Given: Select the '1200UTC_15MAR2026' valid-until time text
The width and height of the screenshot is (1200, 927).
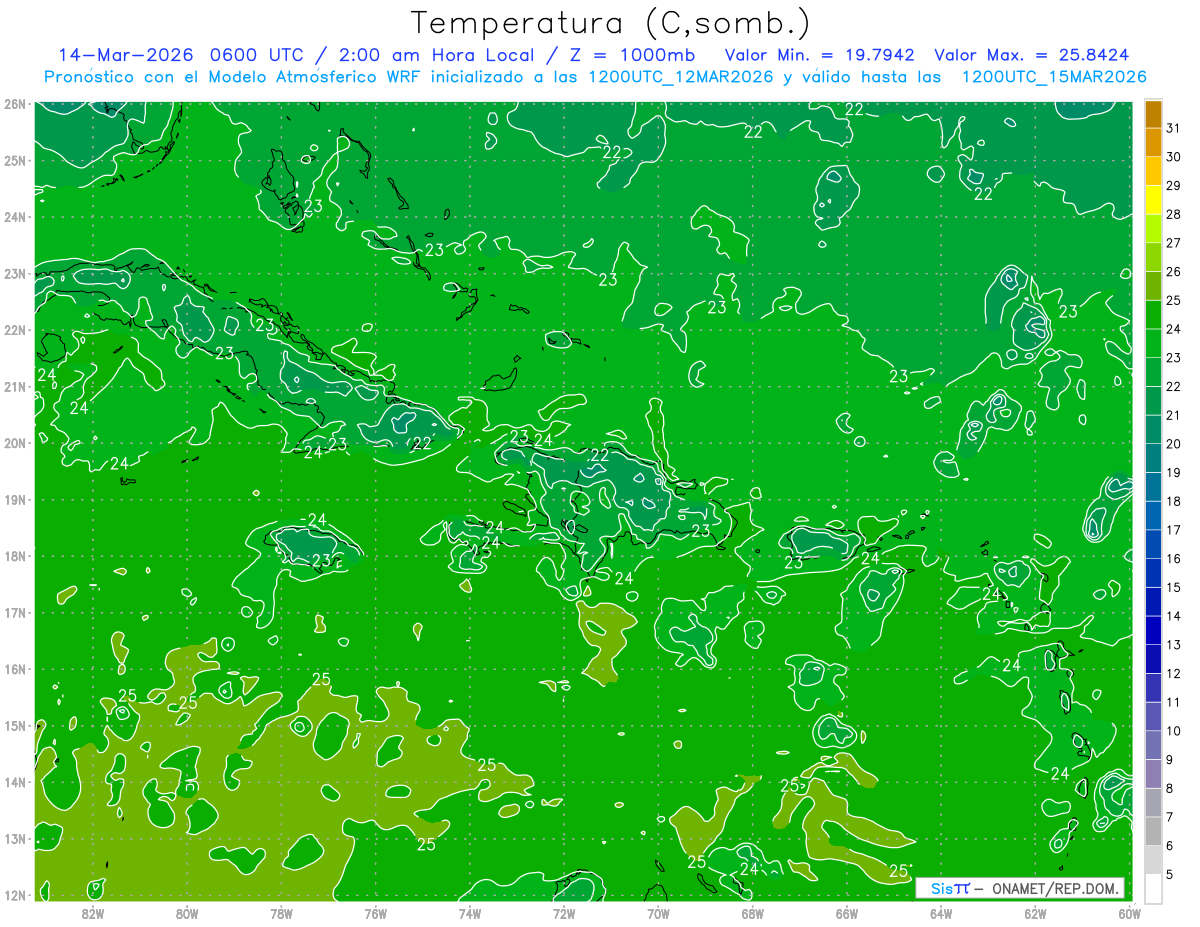Looking at the screenshot, I should click(1054, 77).
